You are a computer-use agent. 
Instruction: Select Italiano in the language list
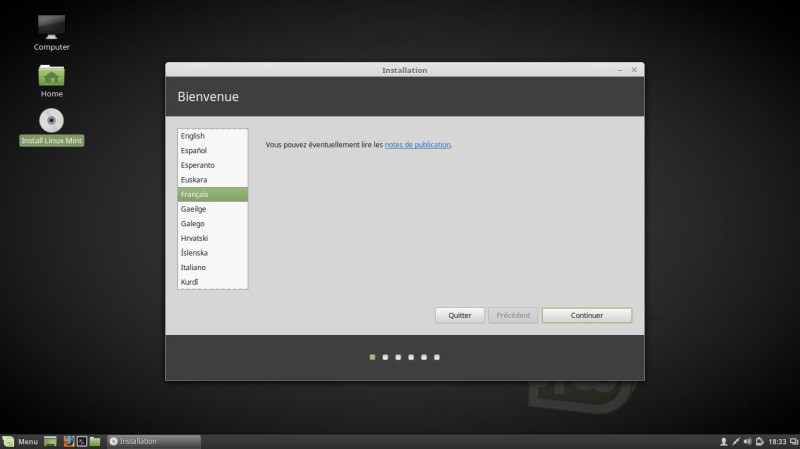(x=213, y=267)
